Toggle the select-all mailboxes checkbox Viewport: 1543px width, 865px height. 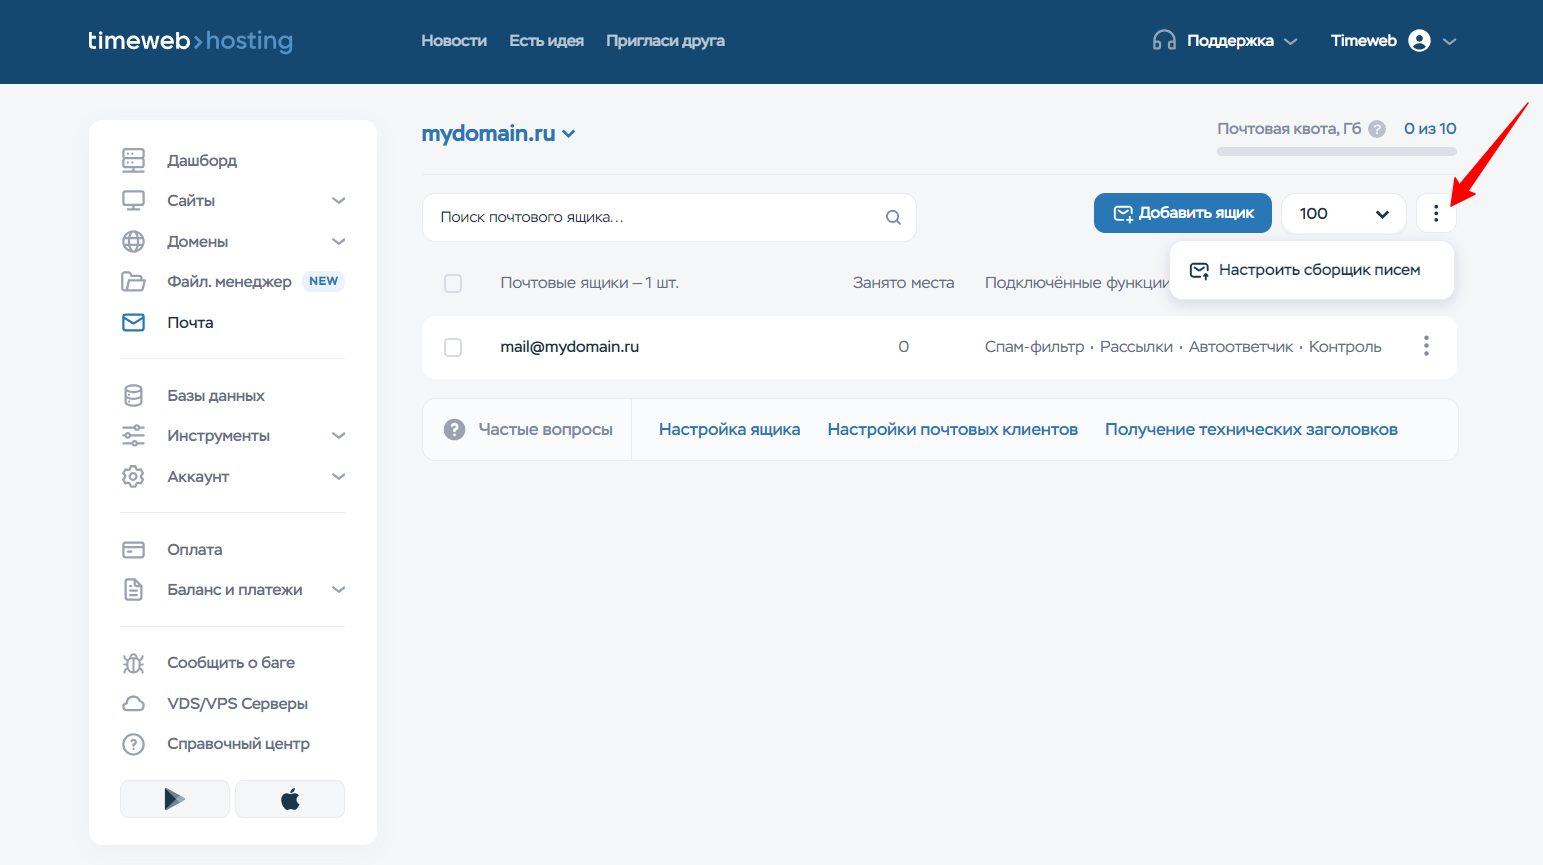[x=453, y=283]
